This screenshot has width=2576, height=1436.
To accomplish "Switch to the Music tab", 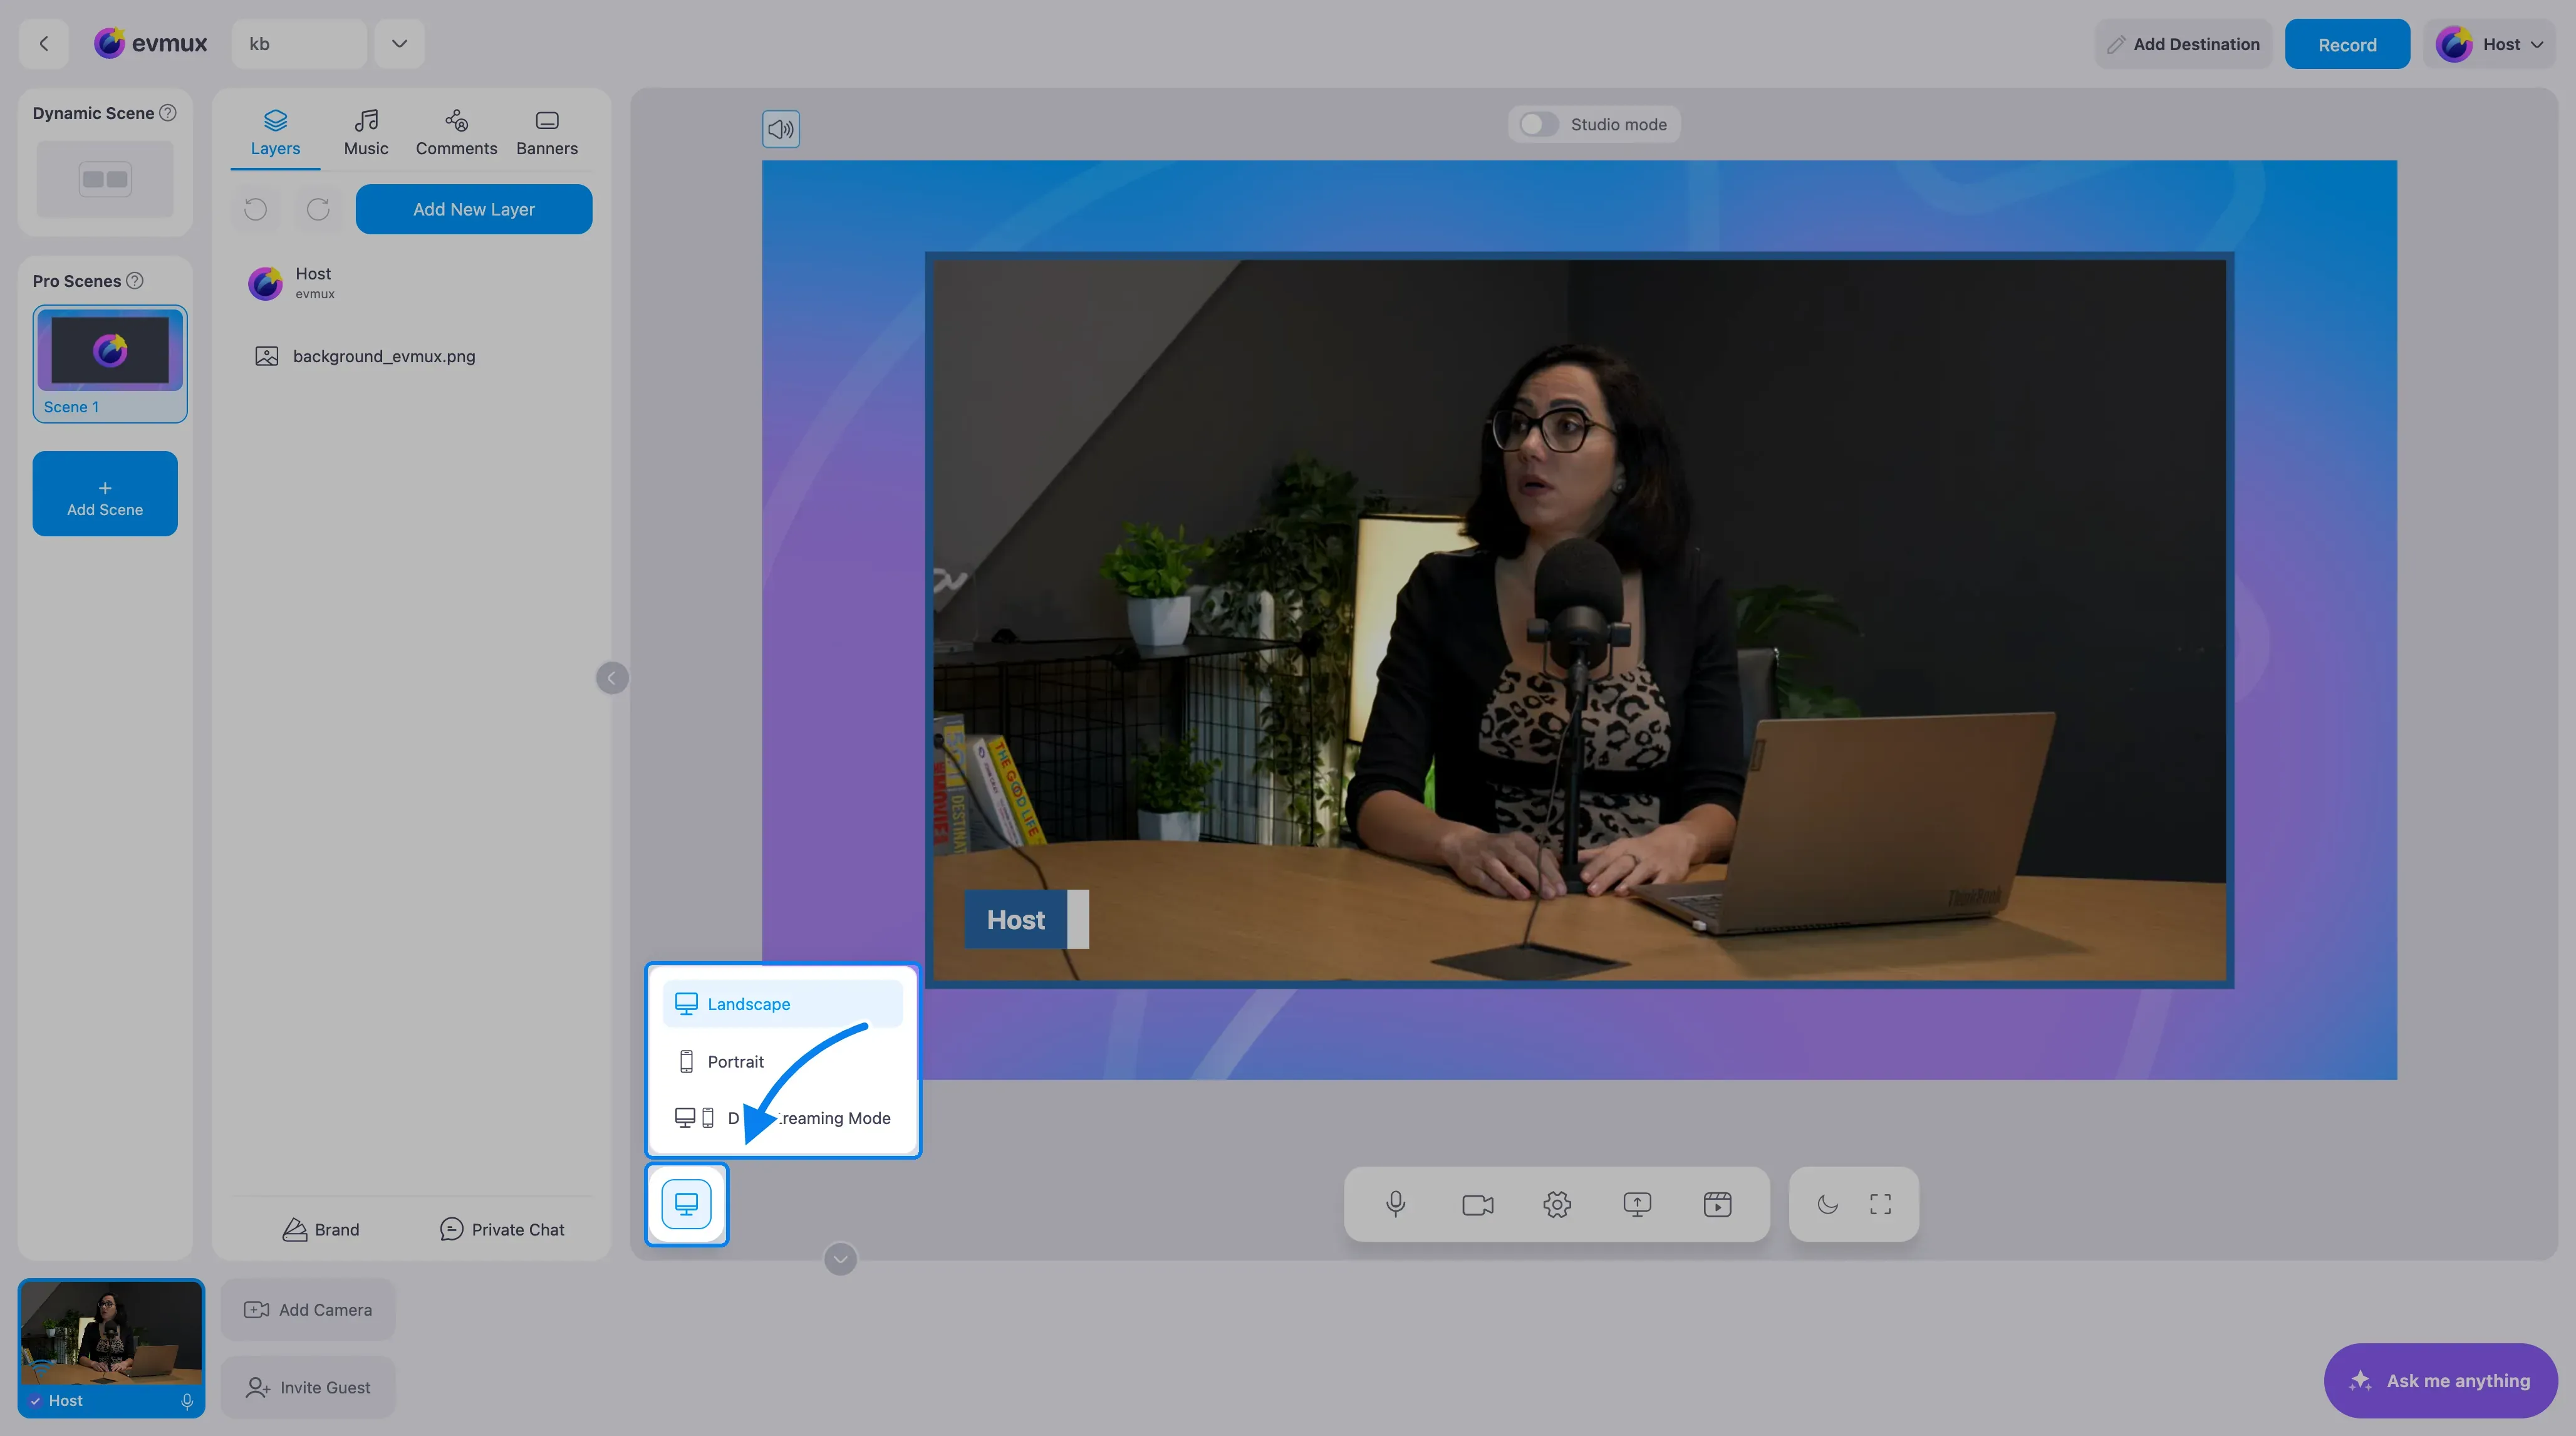I will click(x=366, y=133).
